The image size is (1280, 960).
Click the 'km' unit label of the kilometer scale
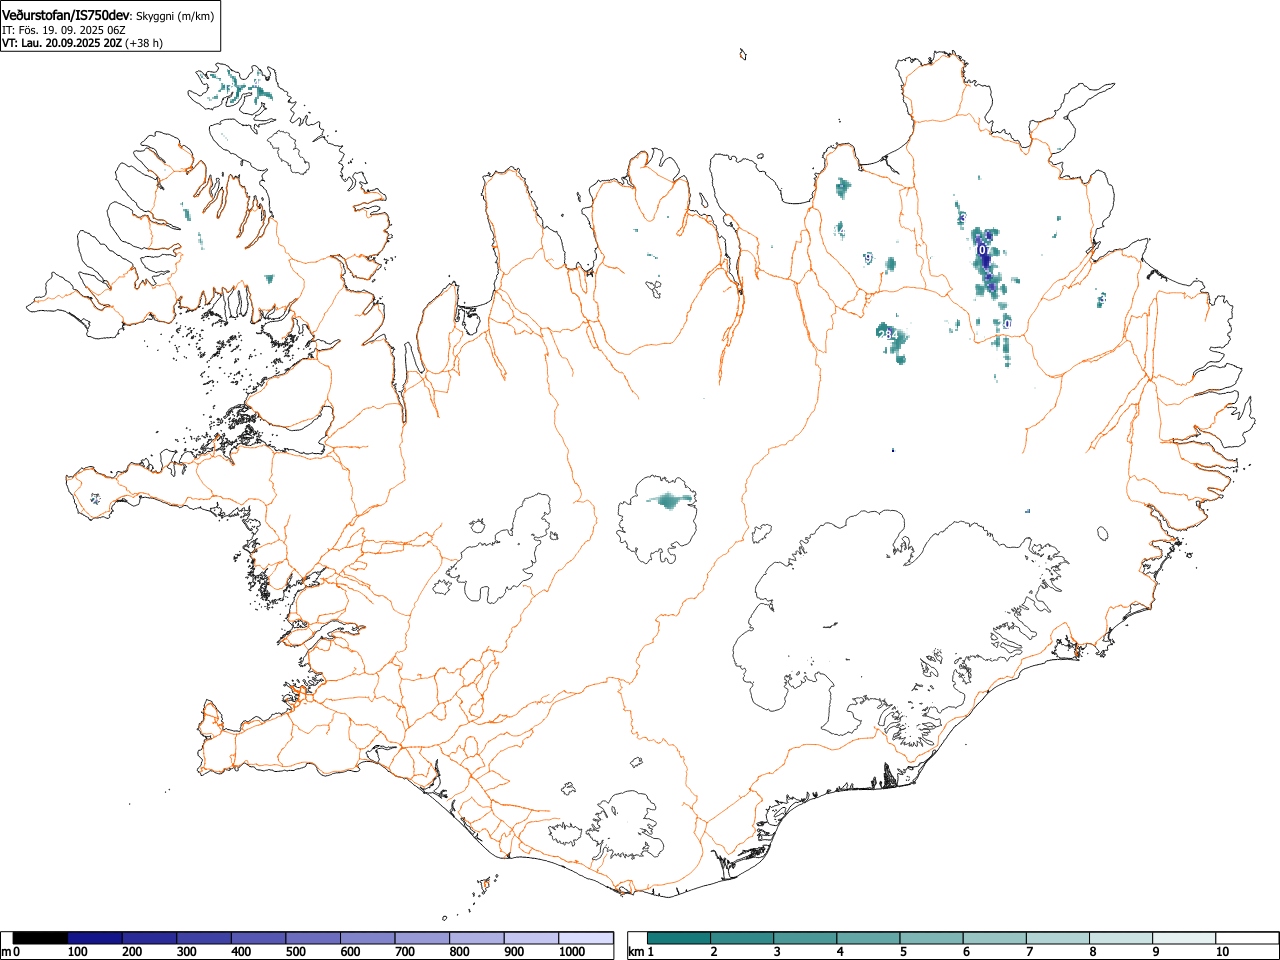coord(636,952)
